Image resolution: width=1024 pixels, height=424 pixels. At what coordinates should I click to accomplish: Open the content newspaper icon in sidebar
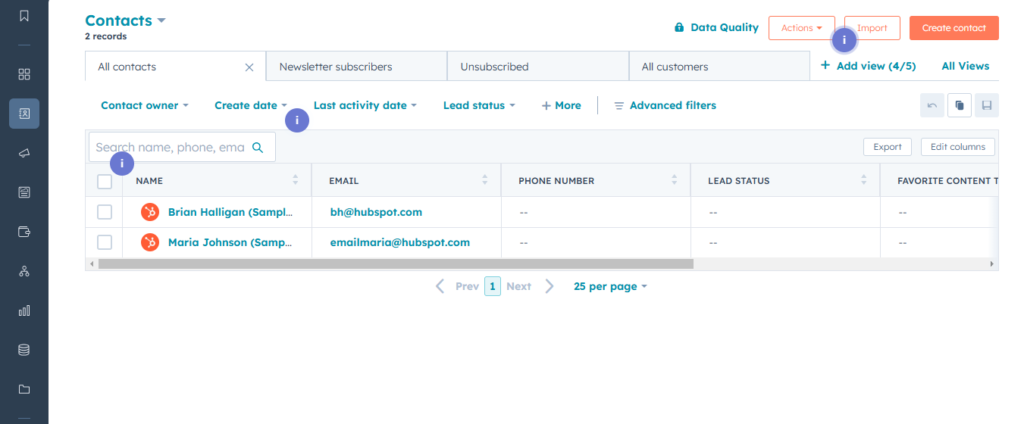[24, 192]
